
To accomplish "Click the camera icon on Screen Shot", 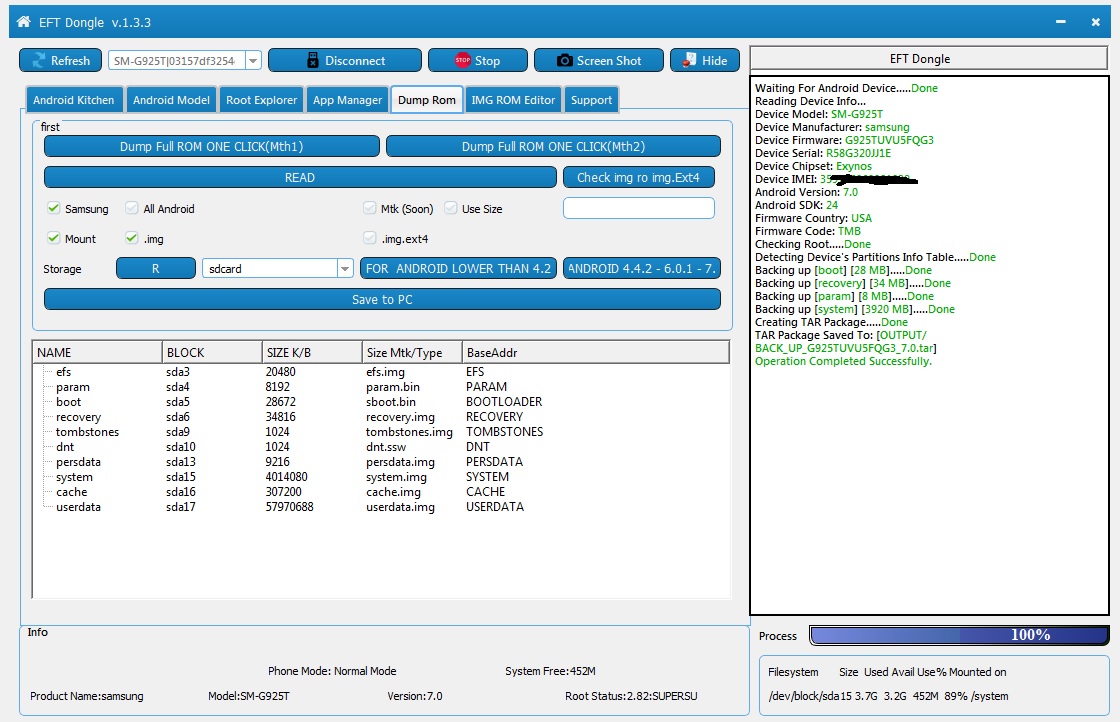I will [x=564, y=61].
